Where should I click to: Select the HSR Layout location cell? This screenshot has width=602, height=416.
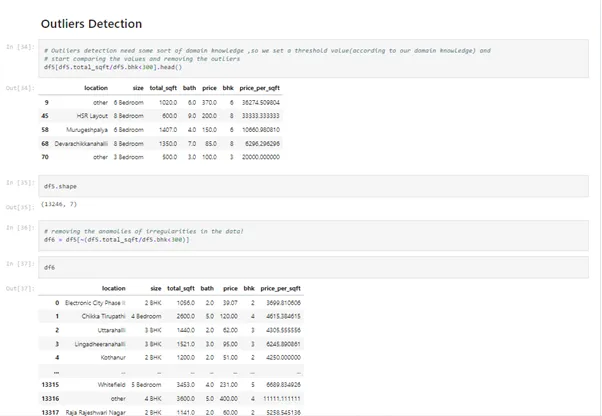point(92,116)
